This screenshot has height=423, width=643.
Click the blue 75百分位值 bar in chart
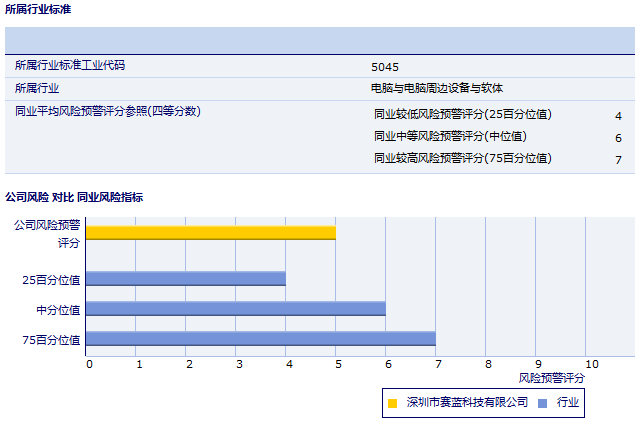pyautogui.click(x=260, y=339)
